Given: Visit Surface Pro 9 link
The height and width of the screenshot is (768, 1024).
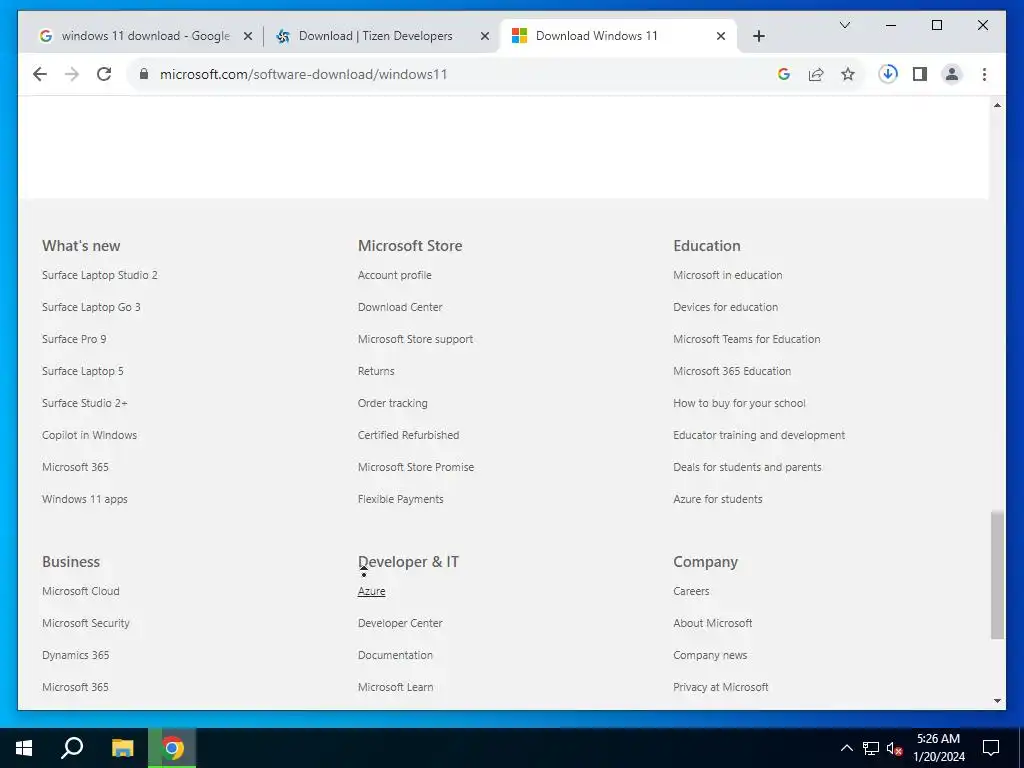Looking at the screenshot, I should tap(74, 339).
